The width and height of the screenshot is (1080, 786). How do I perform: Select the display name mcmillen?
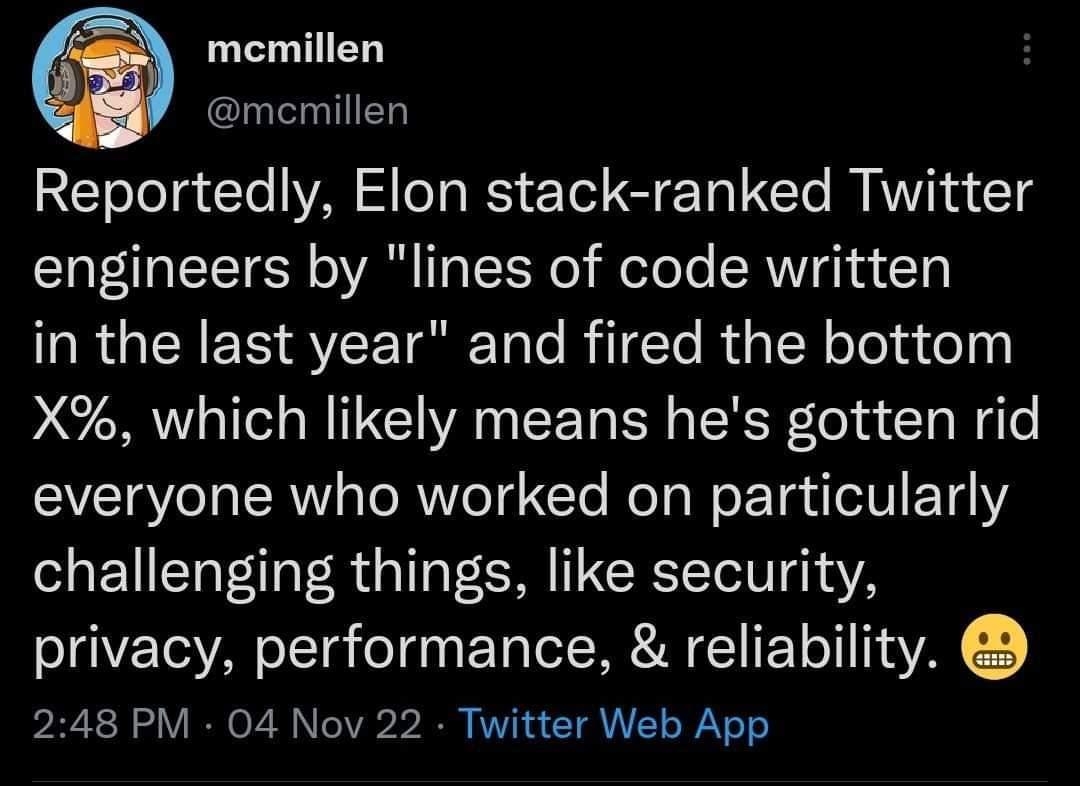click(295, 48)
